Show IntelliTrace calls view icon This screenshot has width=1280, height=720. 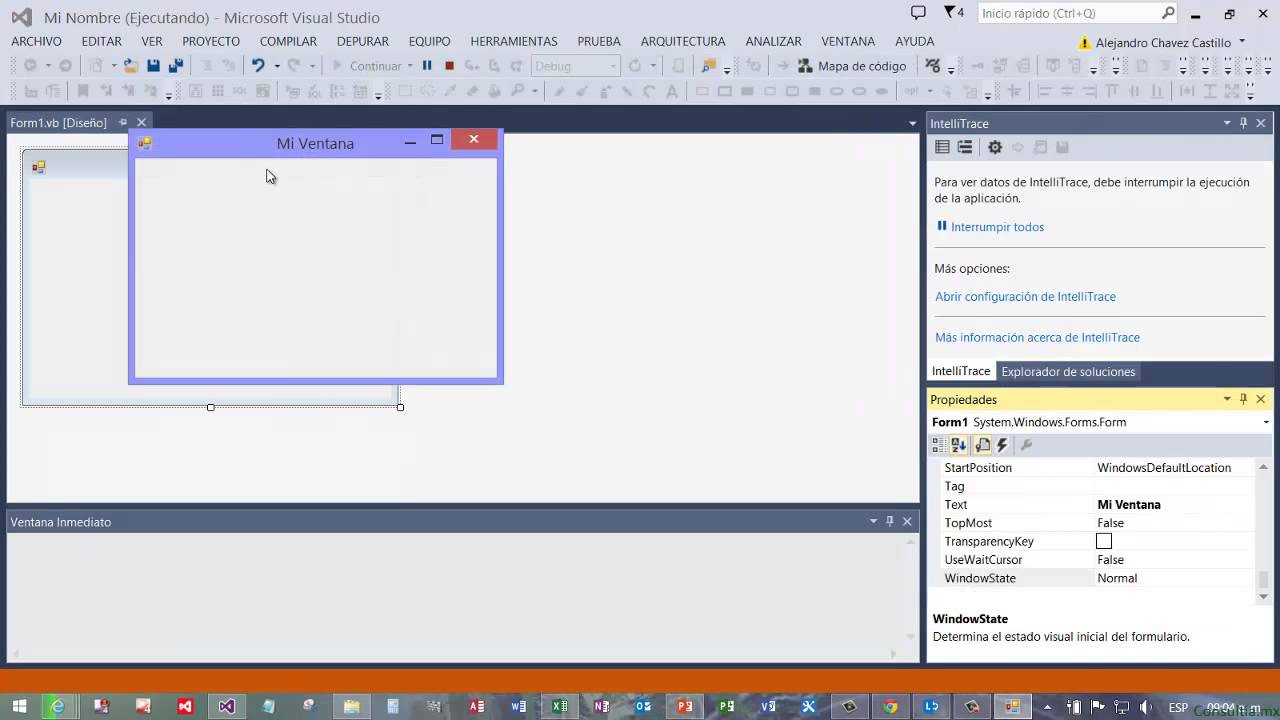click(965, 147)
